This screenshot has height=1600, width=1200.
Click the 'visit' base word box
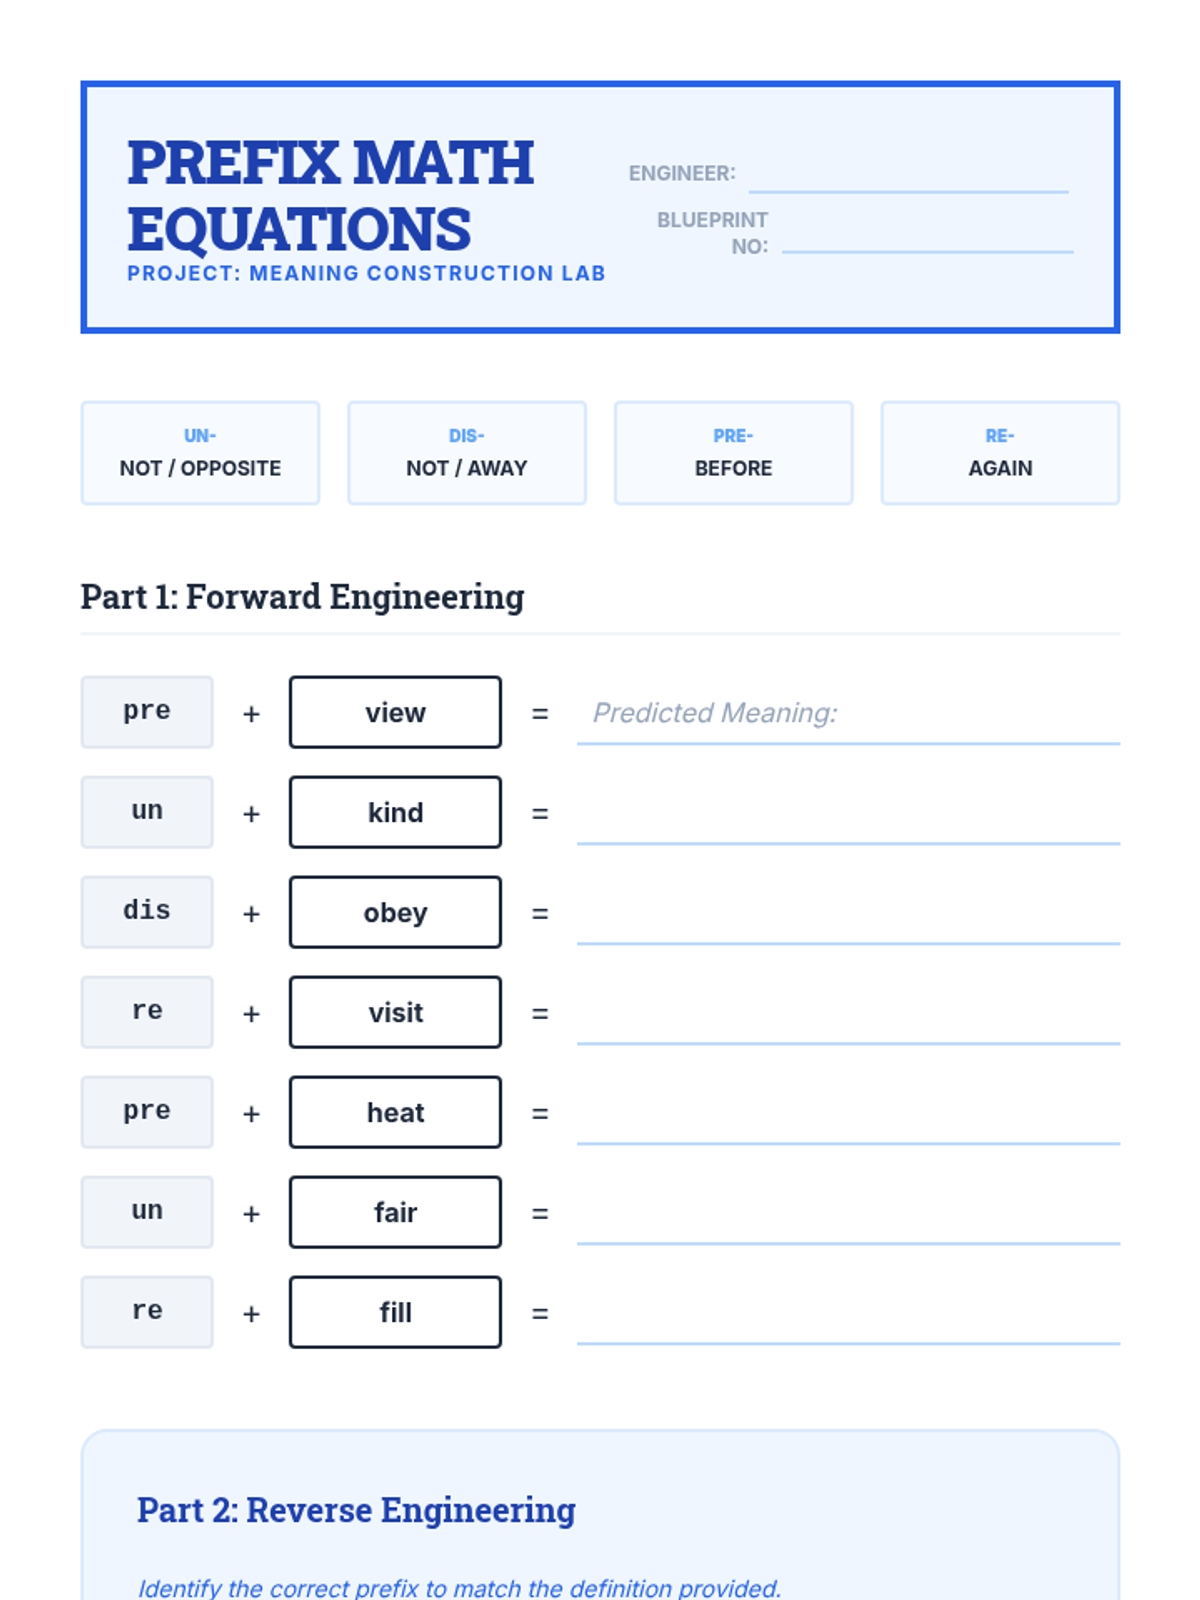[x=395, y=1012]
